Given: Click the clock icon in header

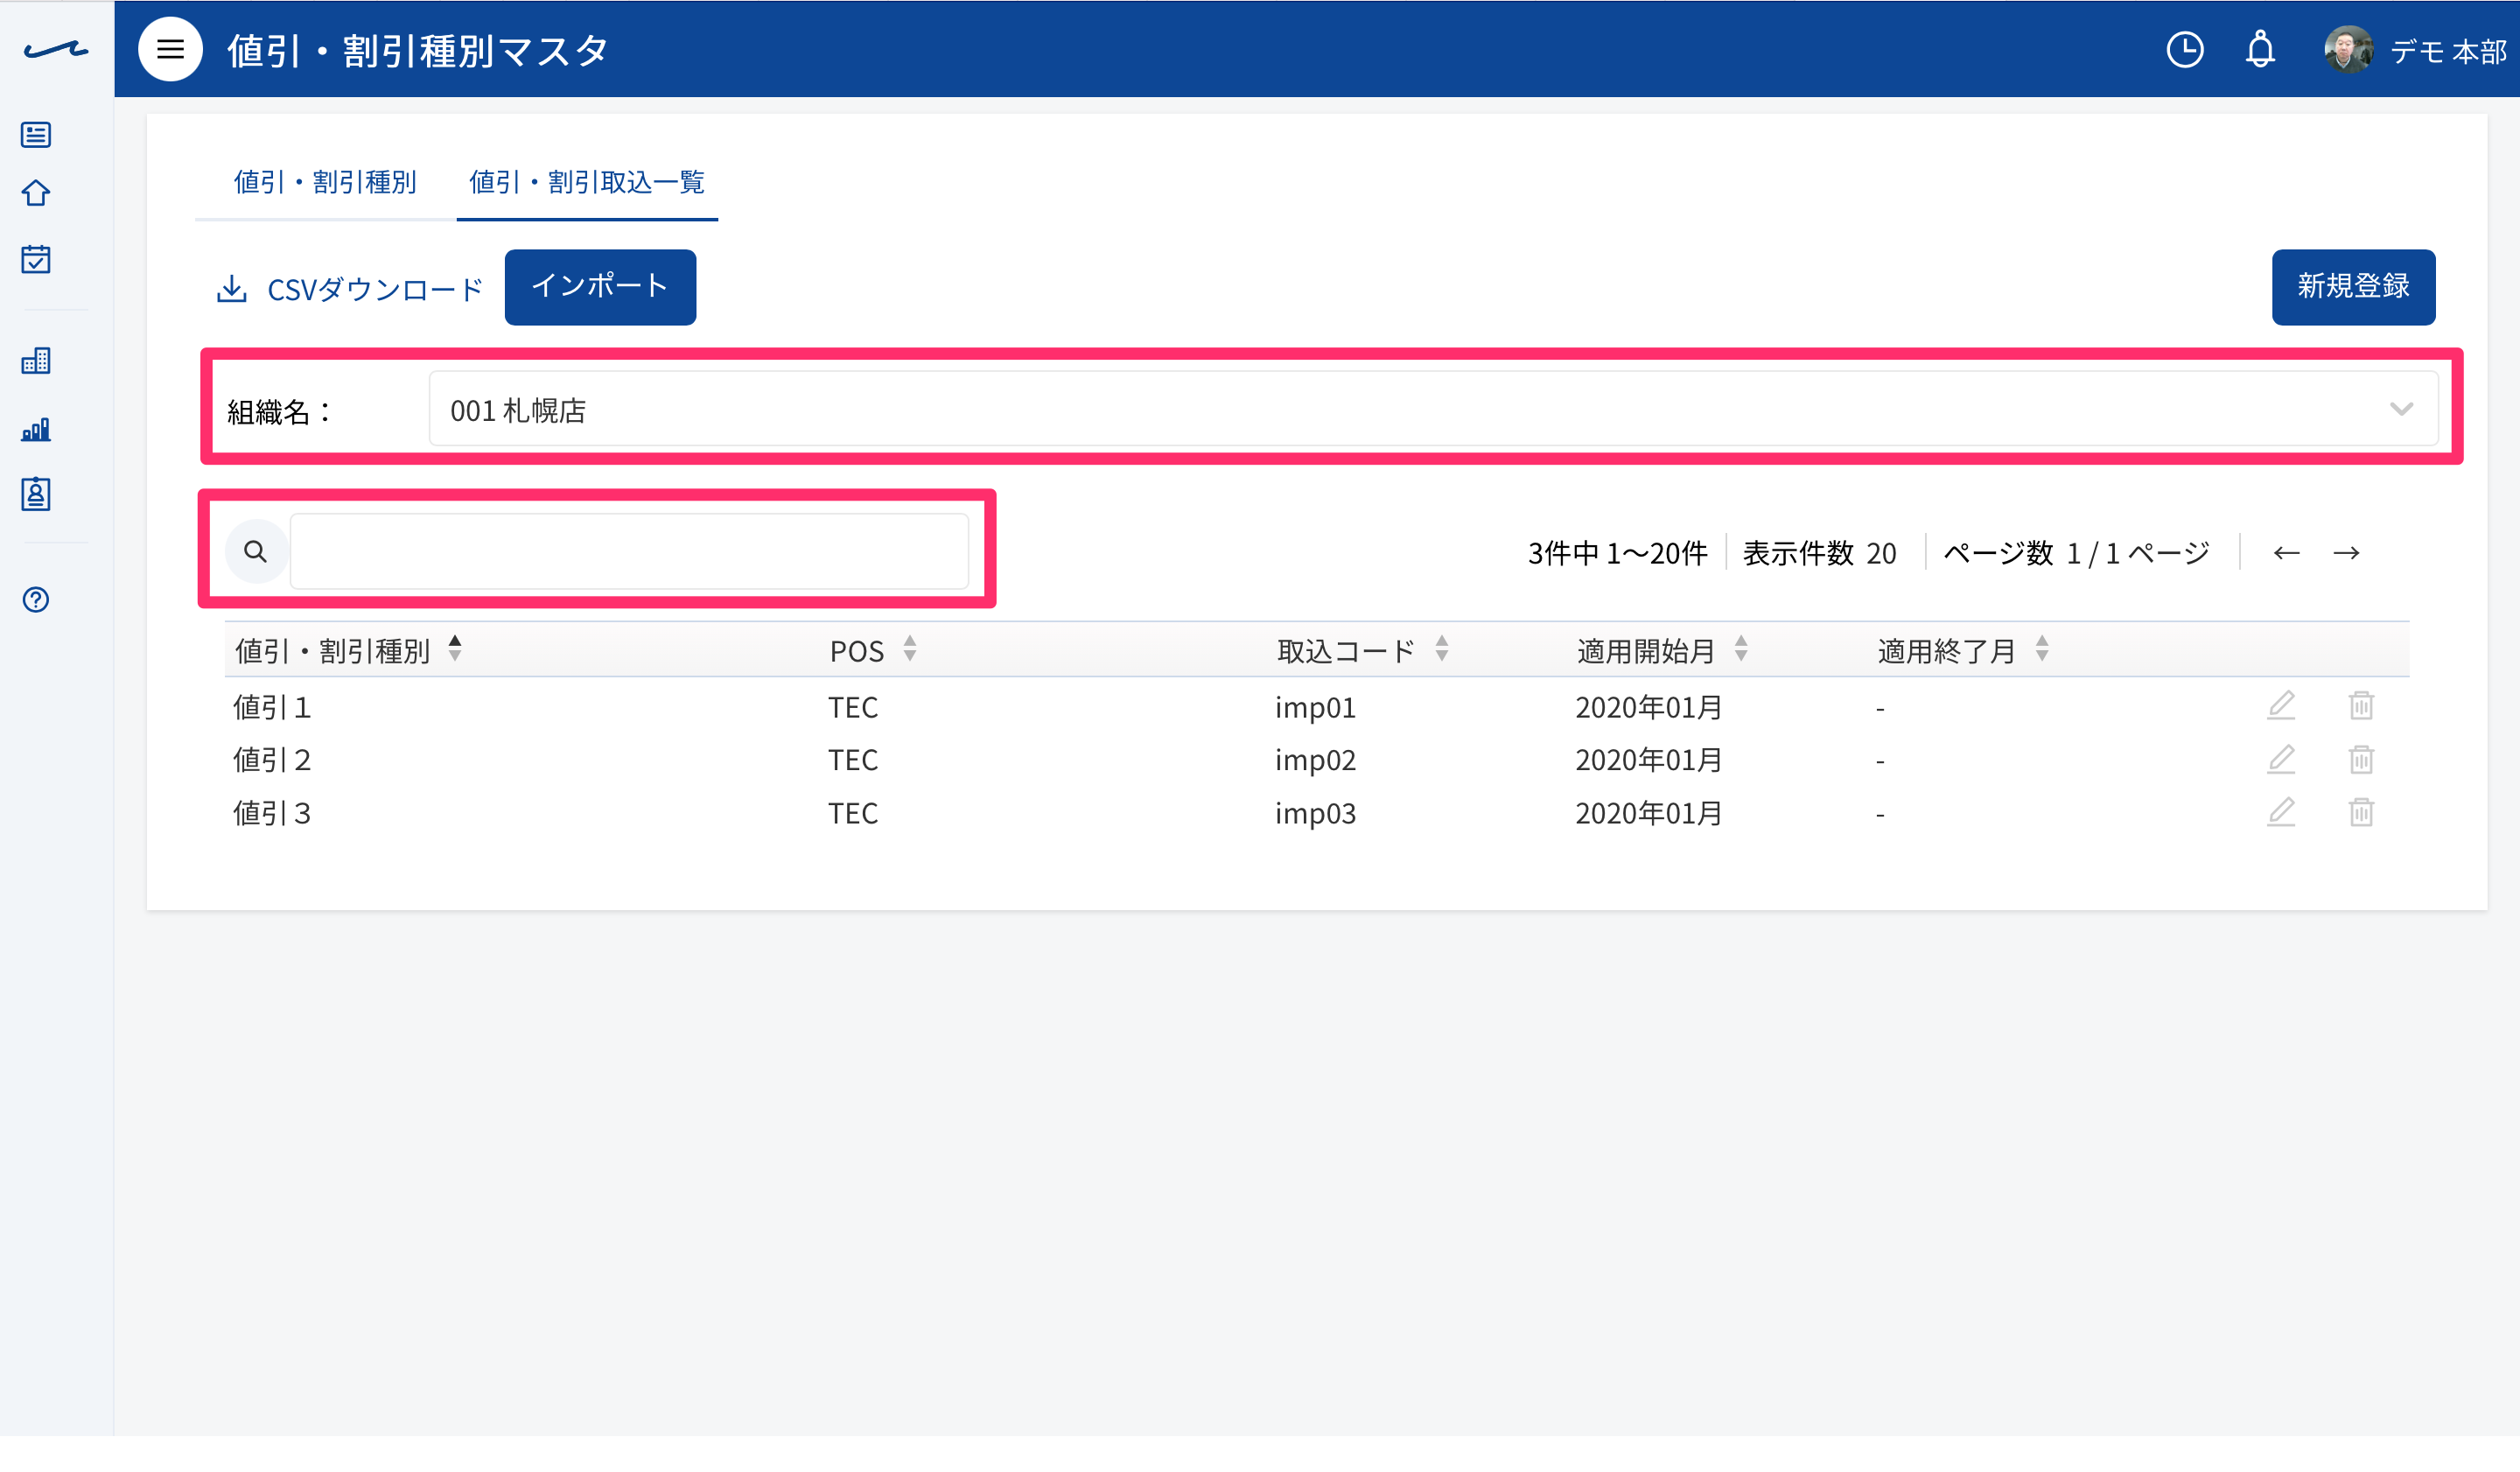Looking at the screenshot, I should 2184,49.
